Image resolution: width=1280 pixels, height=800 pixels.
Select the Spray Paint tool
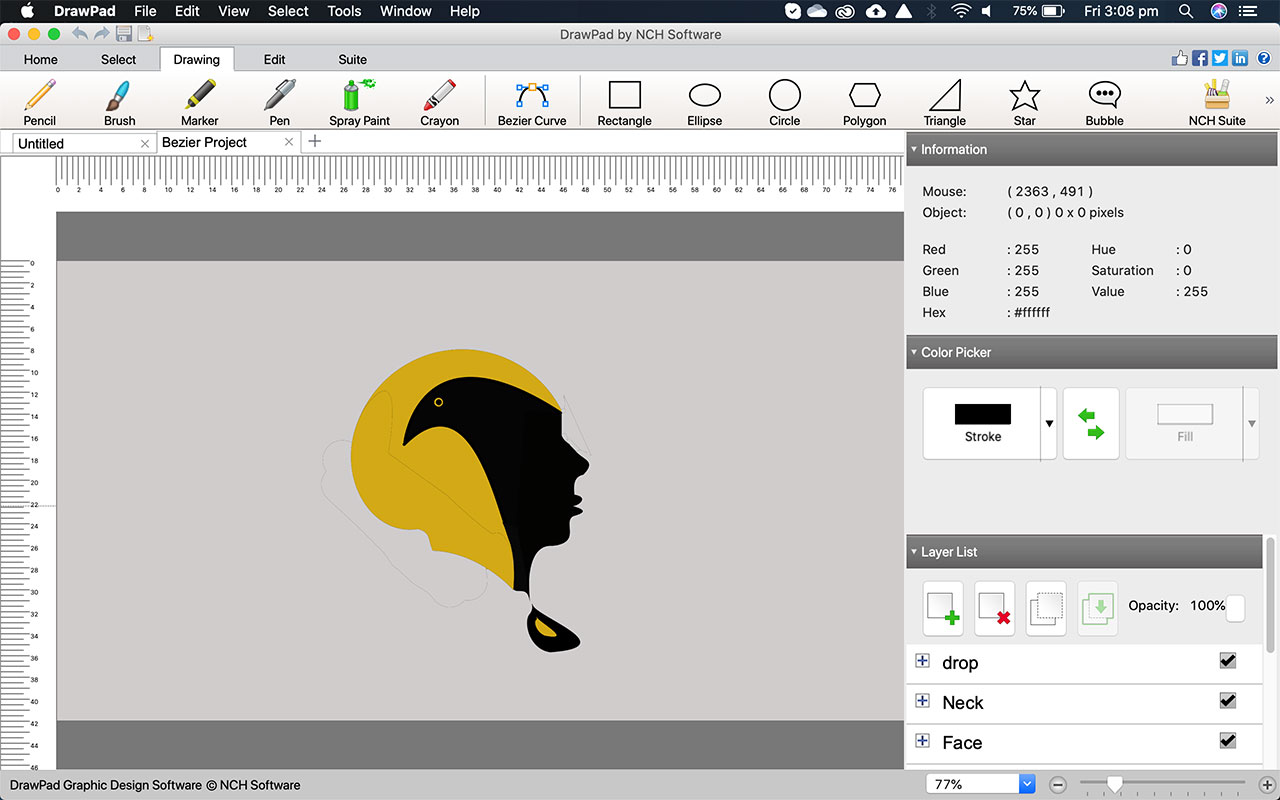point(359,103)
